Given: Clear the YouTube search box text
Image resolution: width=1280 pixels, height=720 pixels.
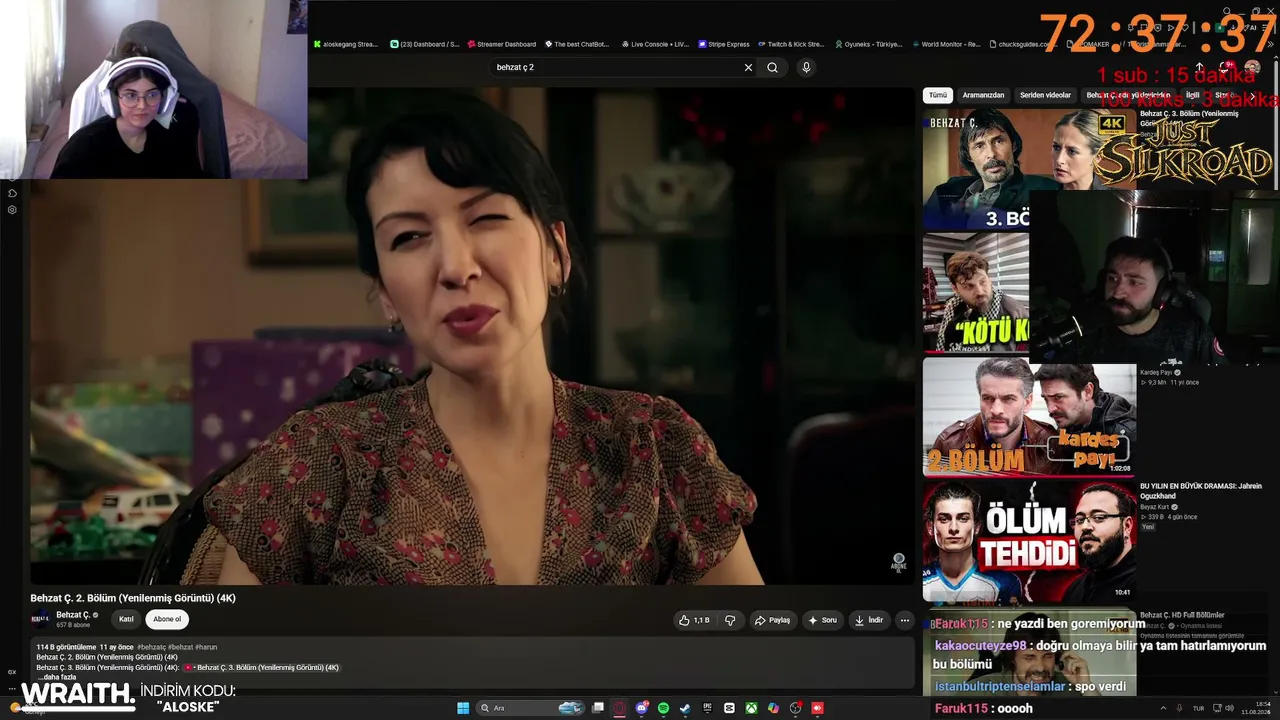Looking at the screenshot, I should click(748, 67).
